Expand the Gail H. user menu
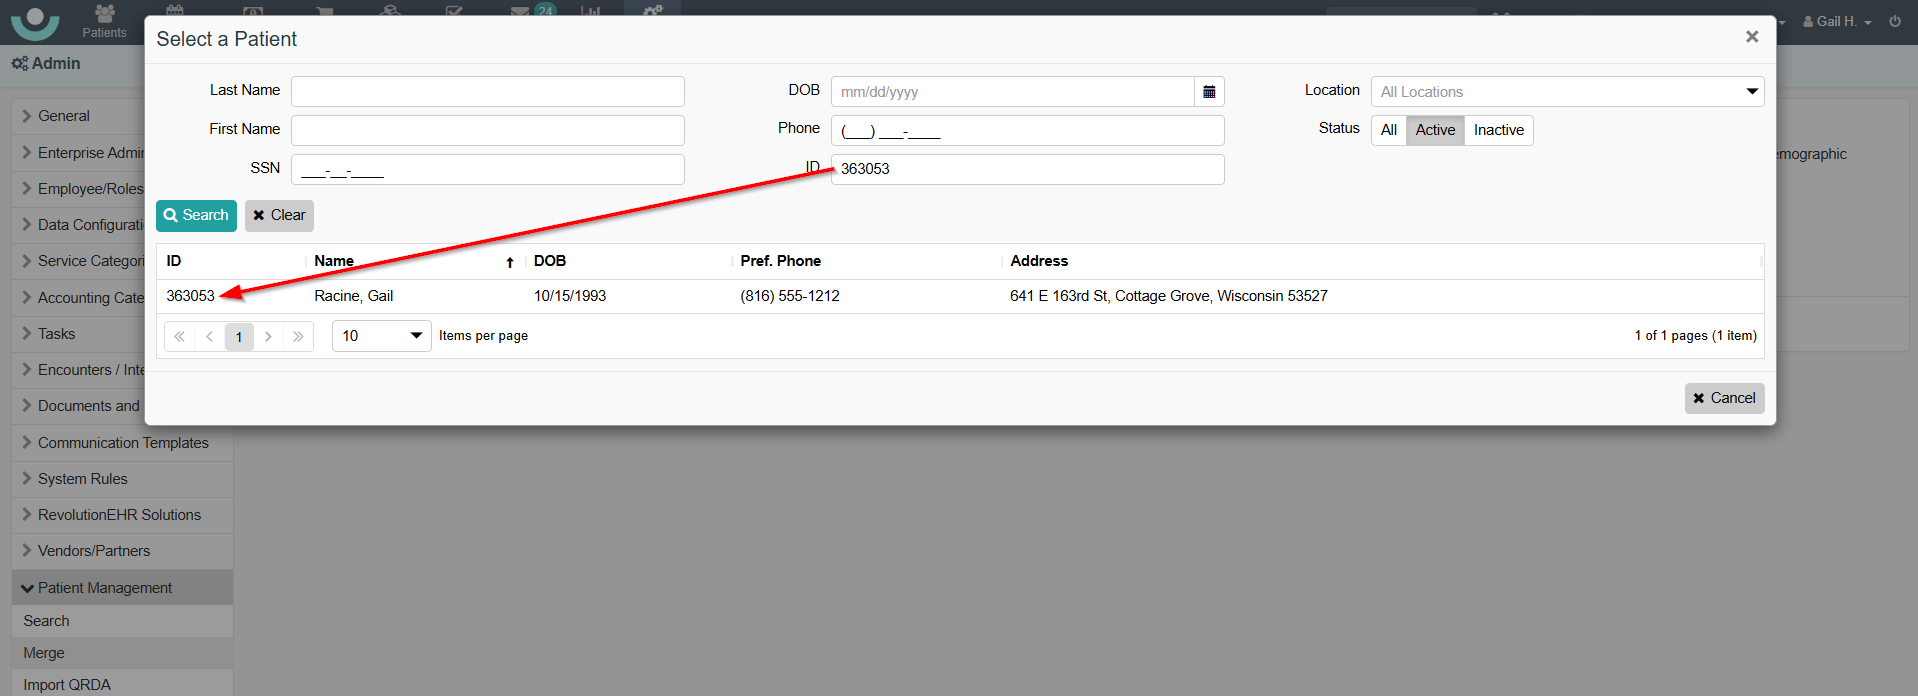Viewport: 1918px width, 696px height. [x=1837, y=21]
